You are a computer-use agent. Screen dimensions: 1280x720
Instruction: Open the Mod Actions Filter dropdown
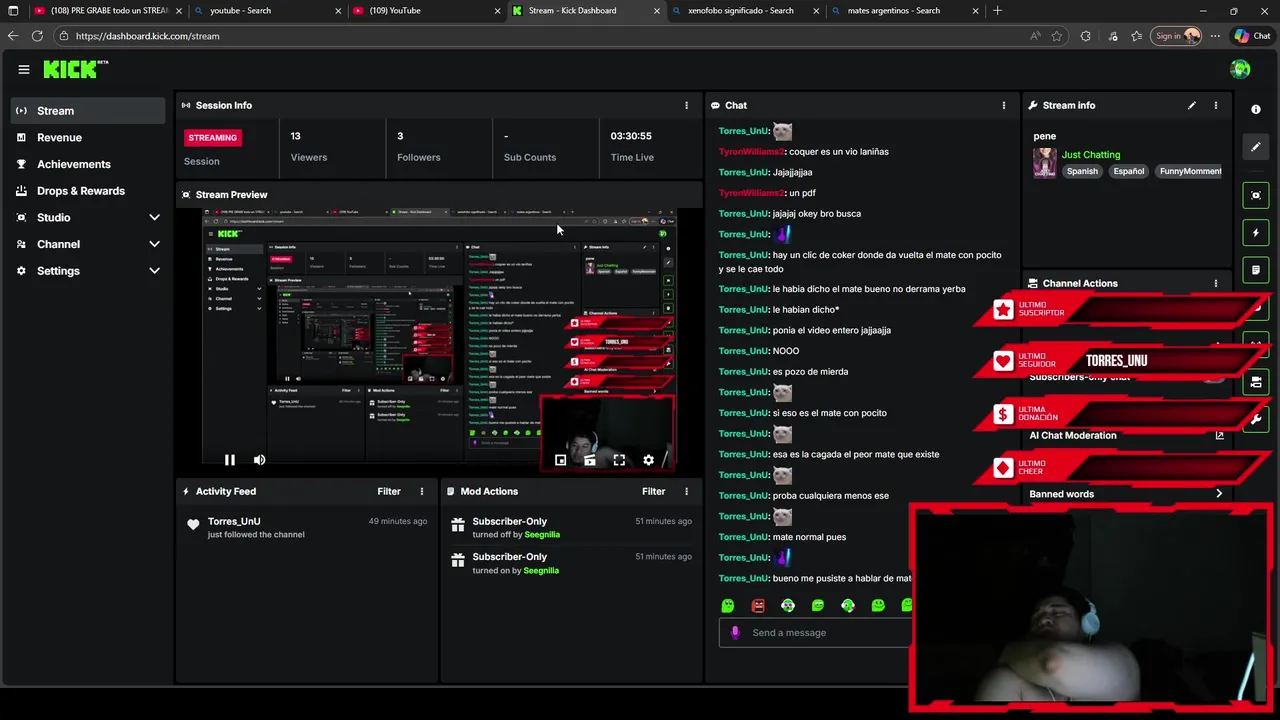click(653, 491)
